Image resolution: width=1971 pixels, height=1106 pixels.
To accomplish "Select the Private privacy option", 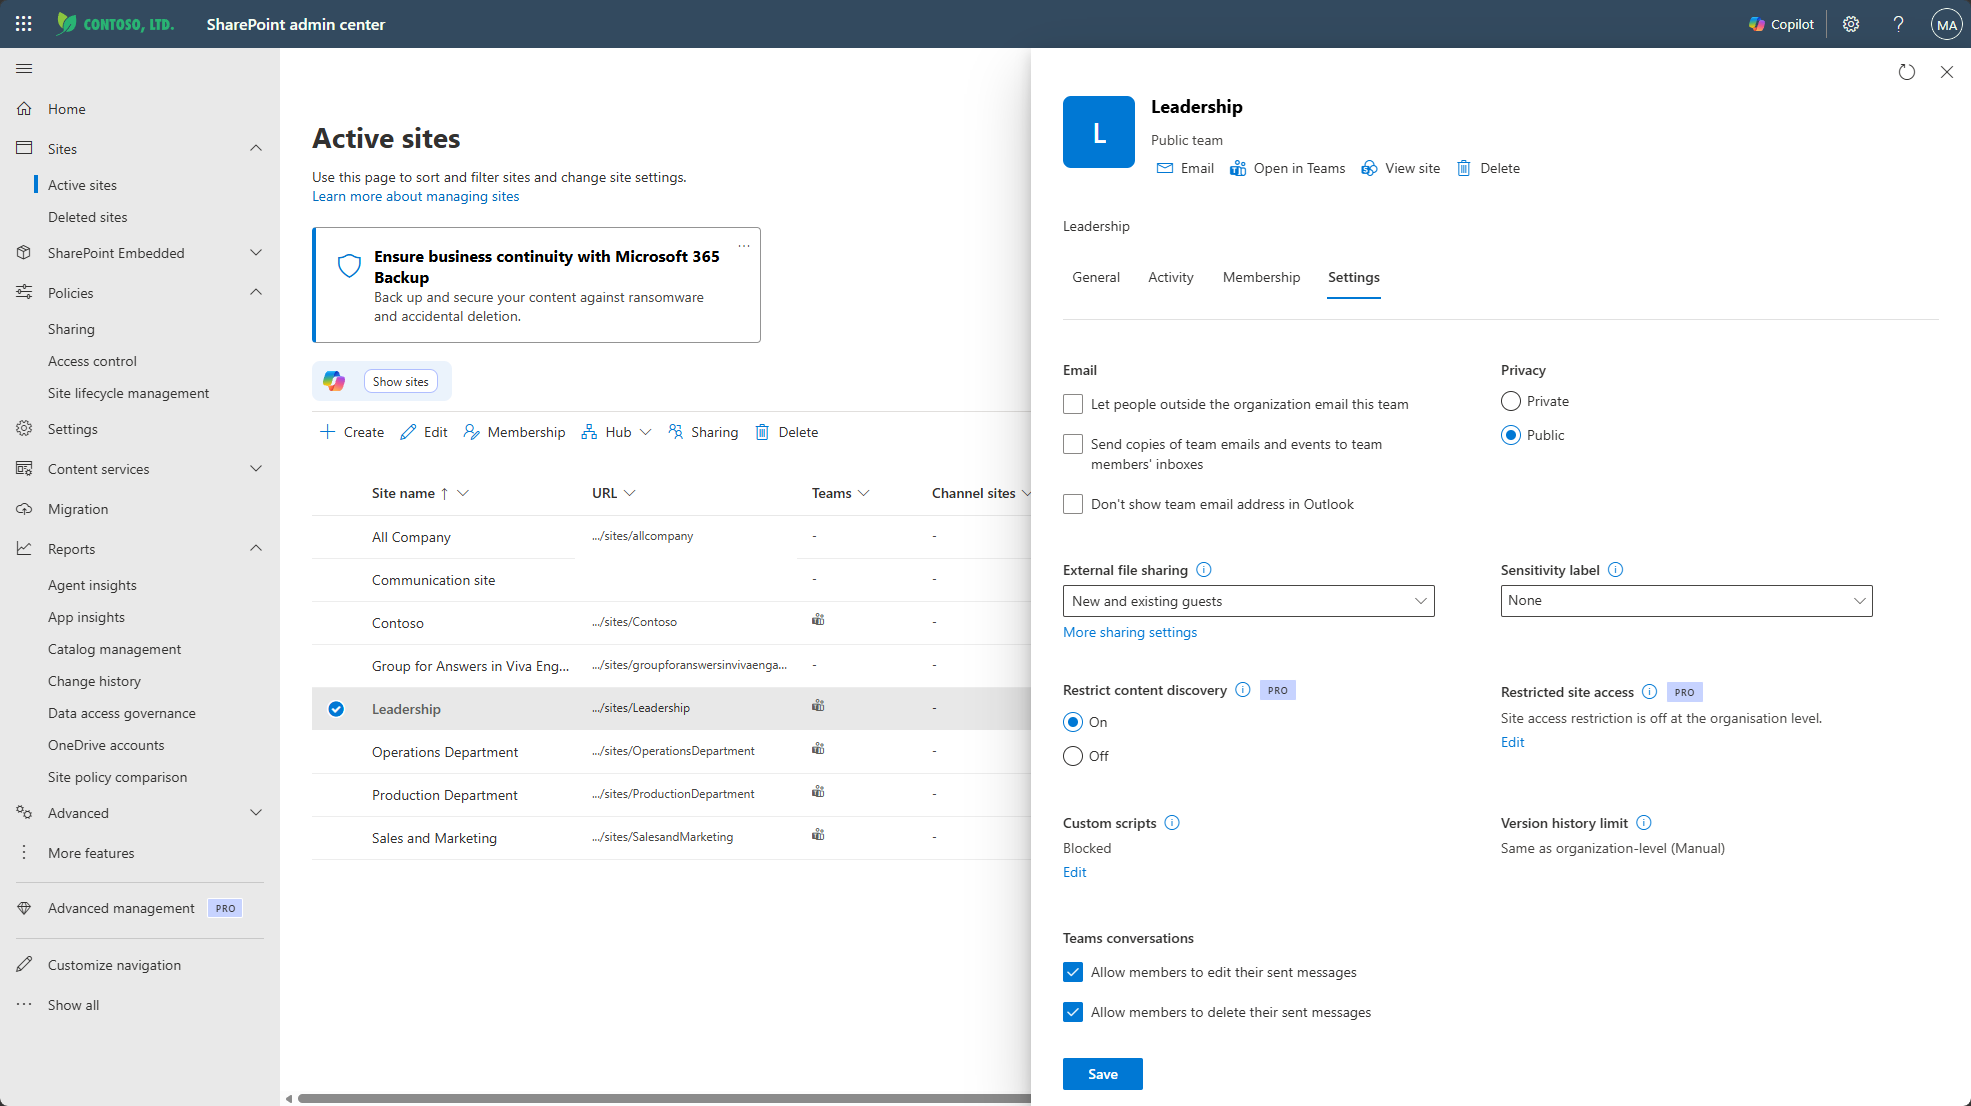I will pyautogui.click(x=1511, y=401).
